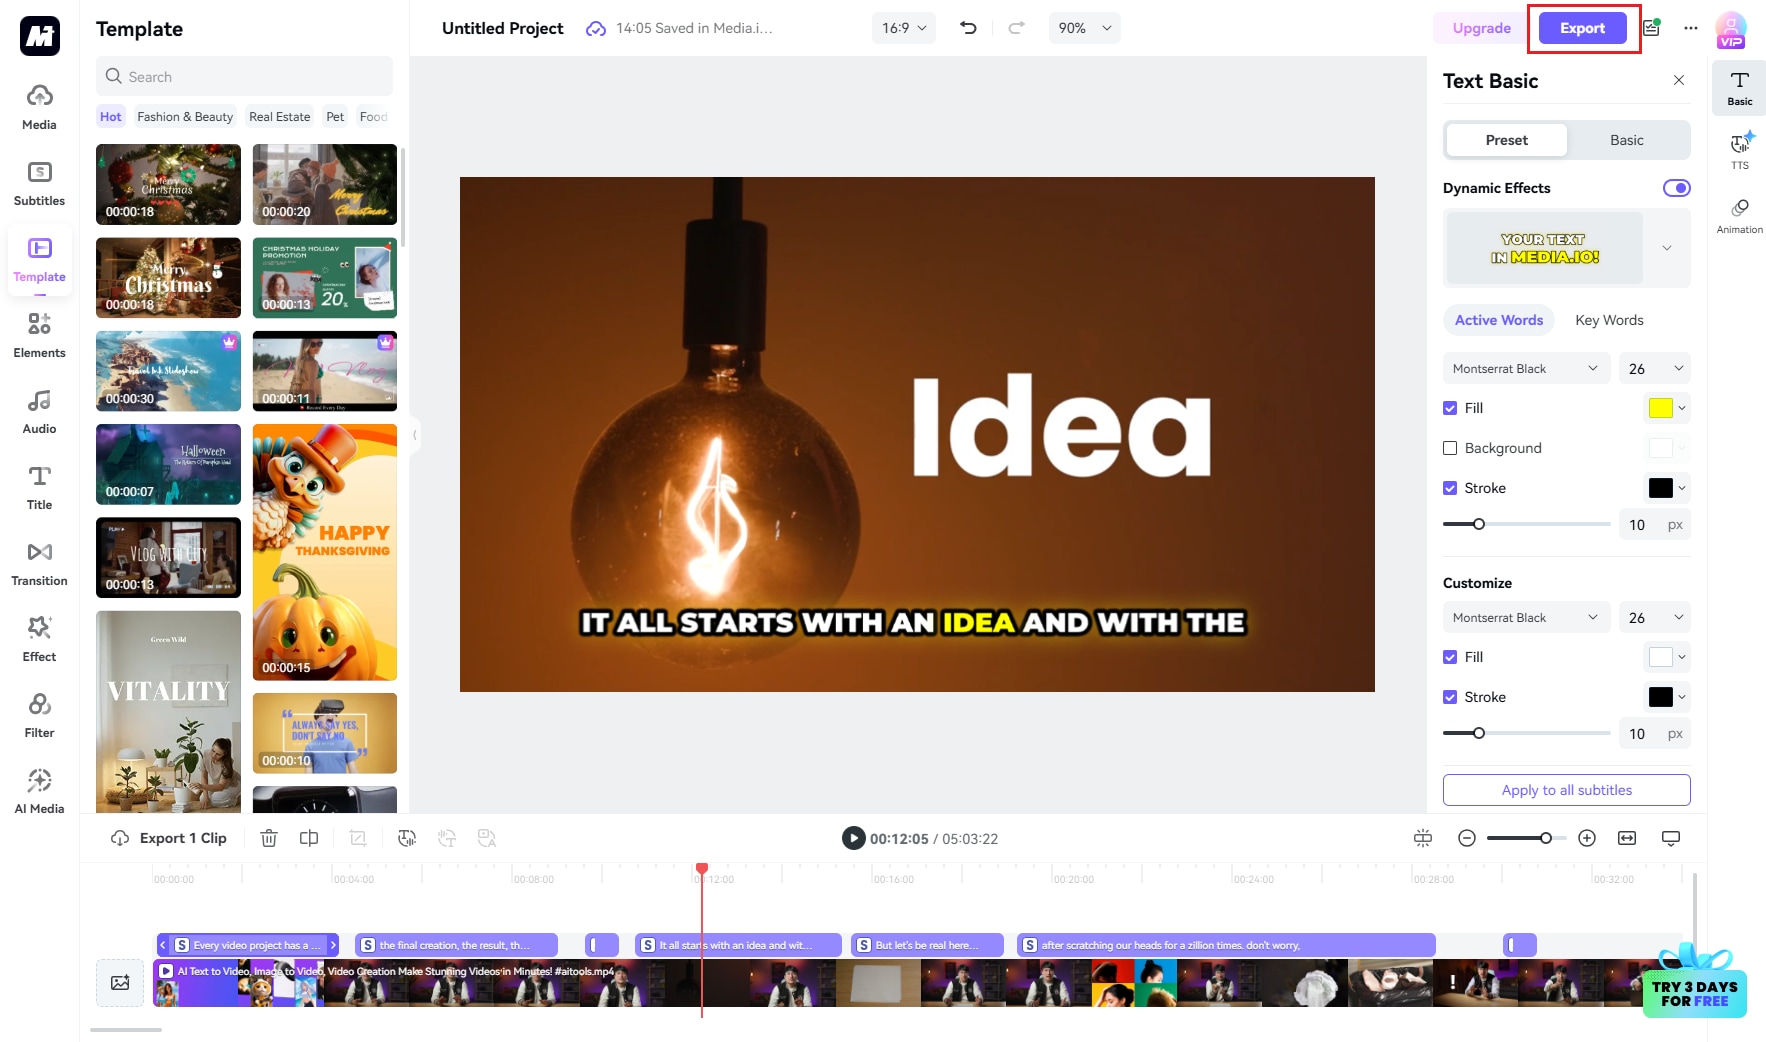Screen dimensions: 1766x1042
Task: Uncheck Customize Fill checkbox
Action: tap(1450, 657)
